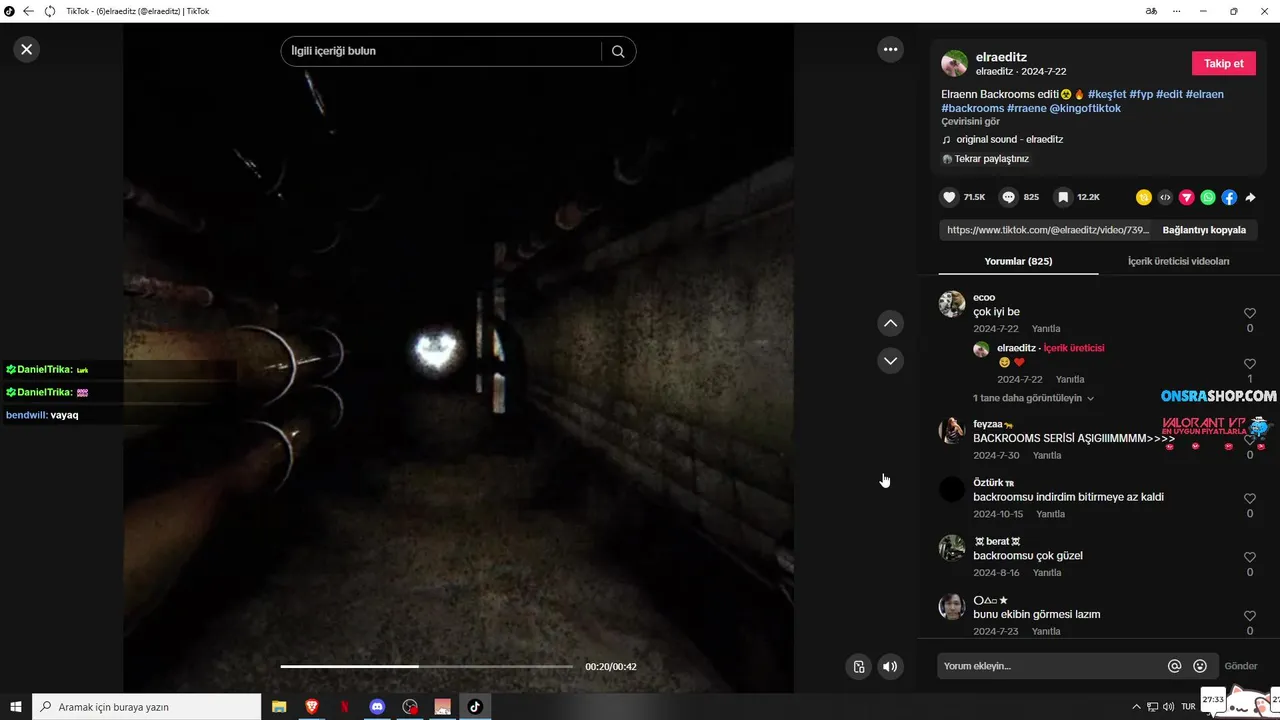Click Bağlantıyı kopyala to copy the link
Viewport: 1280px width, 720px height.
tap(1204, 230)
